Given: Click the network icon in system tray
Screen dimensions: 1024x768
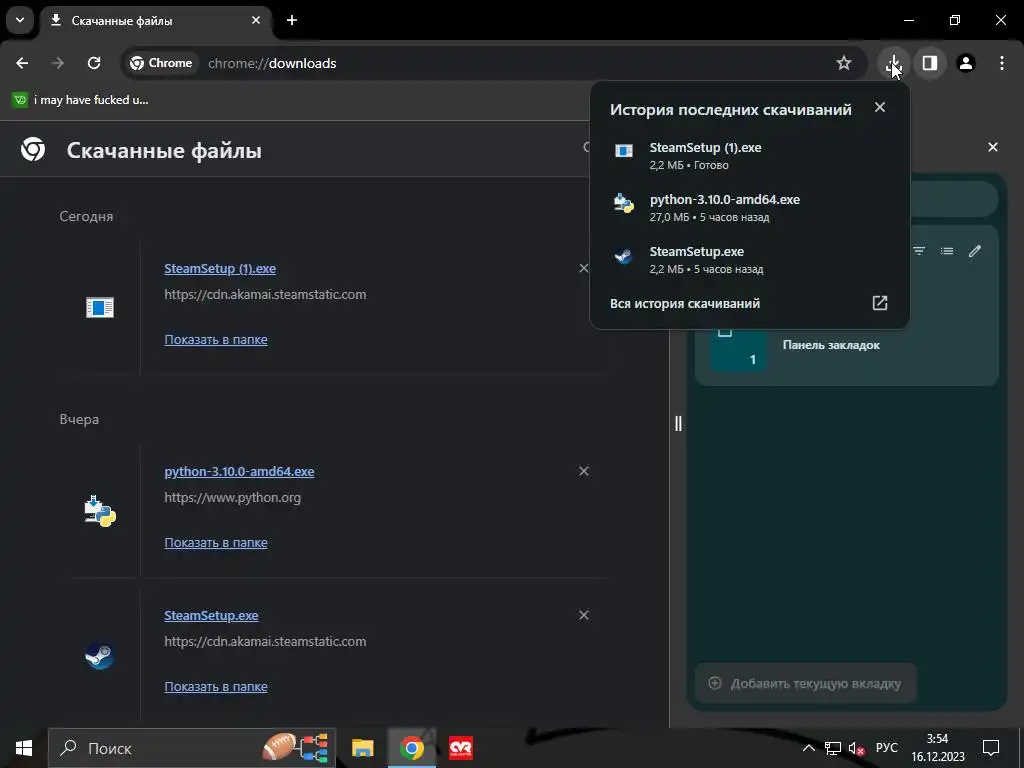Looking at the screenshot, I should pyautogui.click(x=833, y=748).
